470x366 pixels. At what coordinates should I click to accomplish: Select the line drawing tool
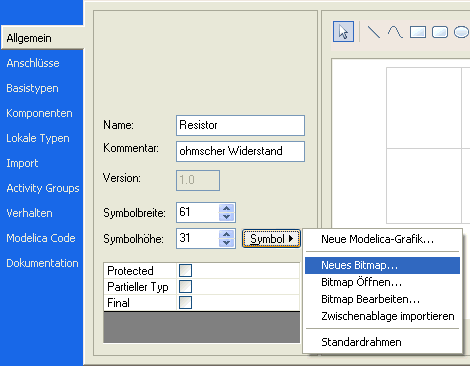373,32
